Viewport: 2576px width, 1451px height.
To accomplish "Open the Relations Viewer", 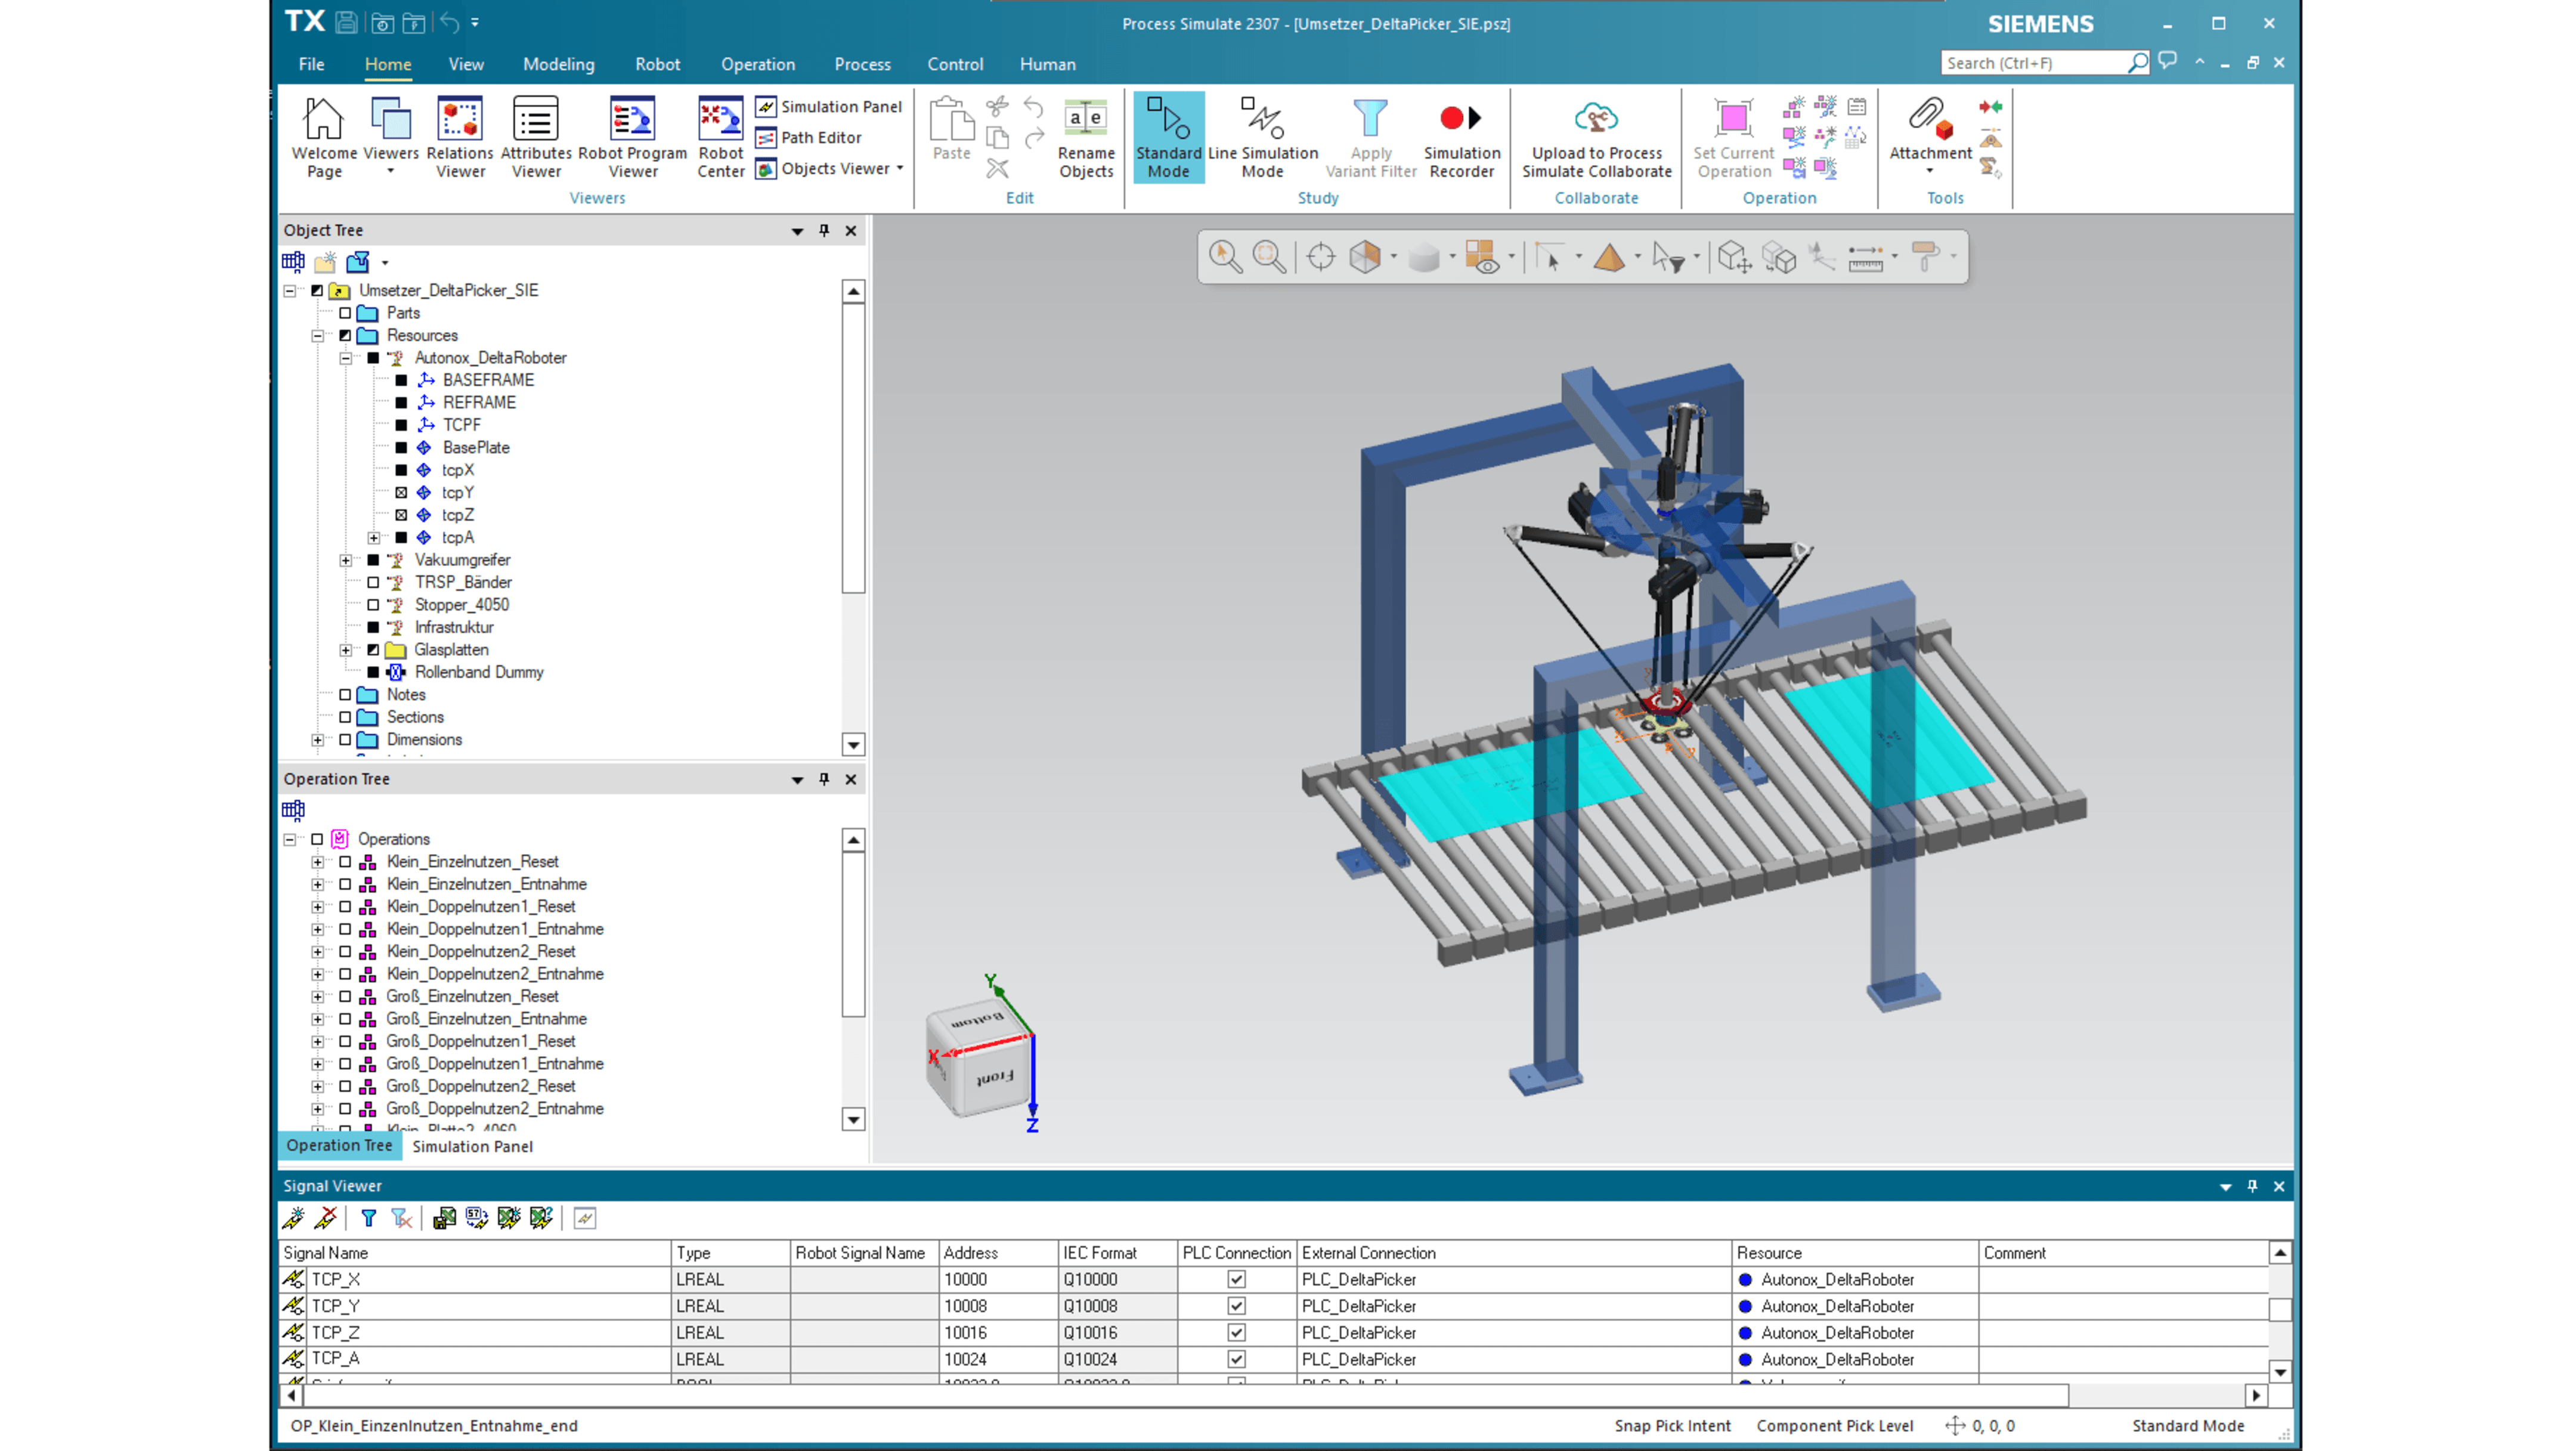I will 459,137.
